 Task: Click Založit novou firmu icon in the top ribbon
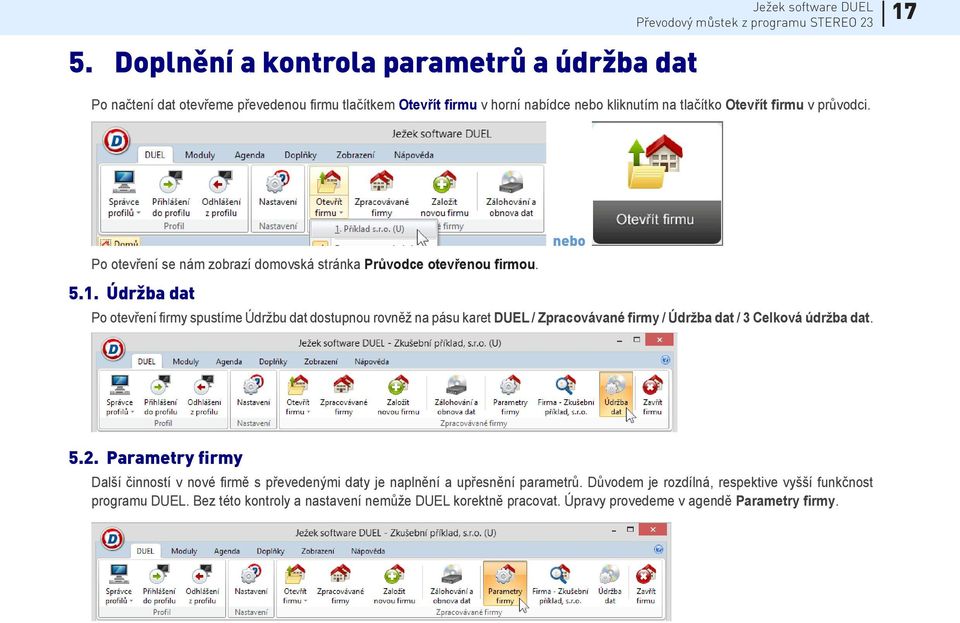[444, 193]
